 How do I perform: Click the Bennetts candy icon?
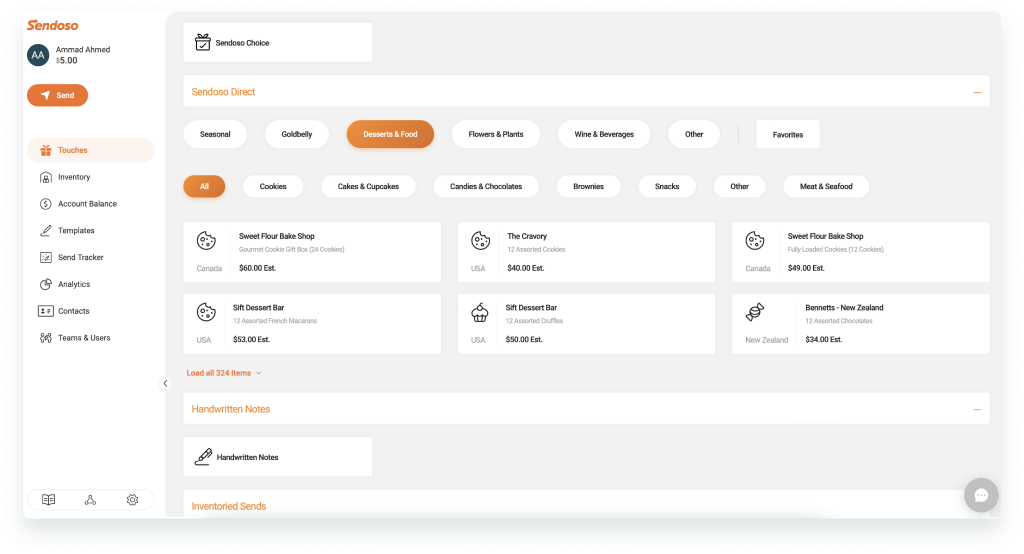click(755, 312)
